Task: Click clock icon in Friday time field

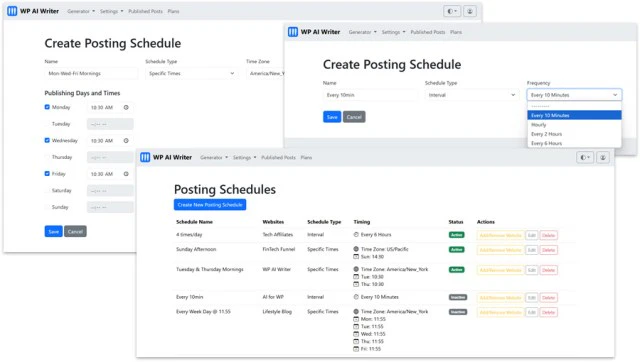Action: pos(126,174)
